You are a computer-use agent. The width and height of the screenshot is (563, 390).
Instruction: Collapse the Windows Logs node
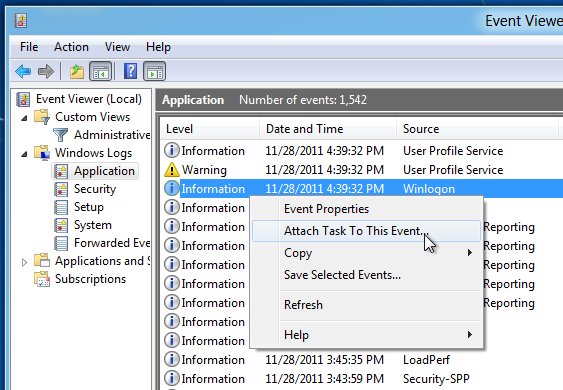(24, 154)
